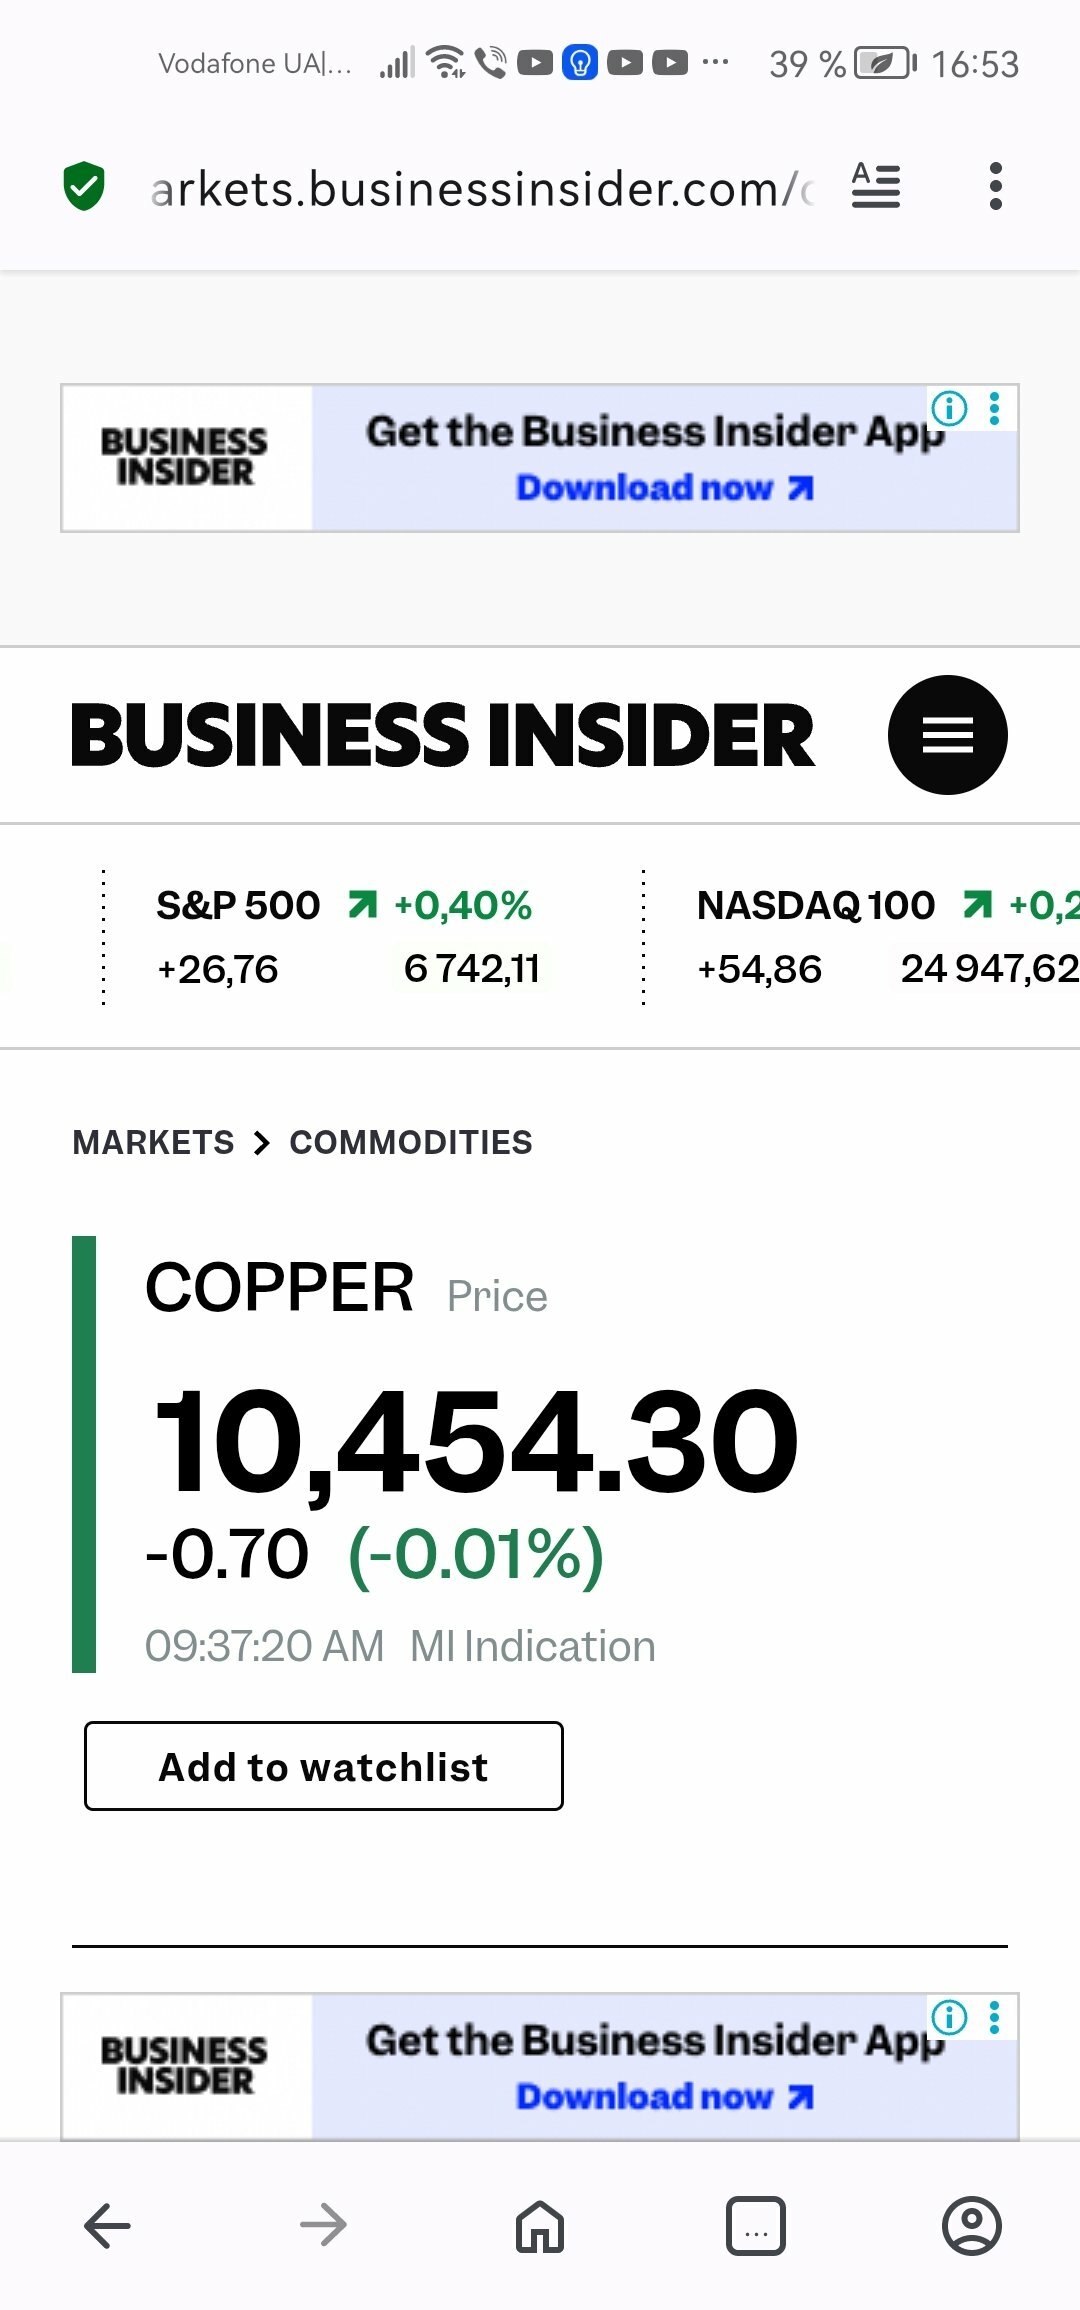Open the Commodities breadcrumb link
This screenshot has height=2310, width=1080.
(x=411, y=1142)
